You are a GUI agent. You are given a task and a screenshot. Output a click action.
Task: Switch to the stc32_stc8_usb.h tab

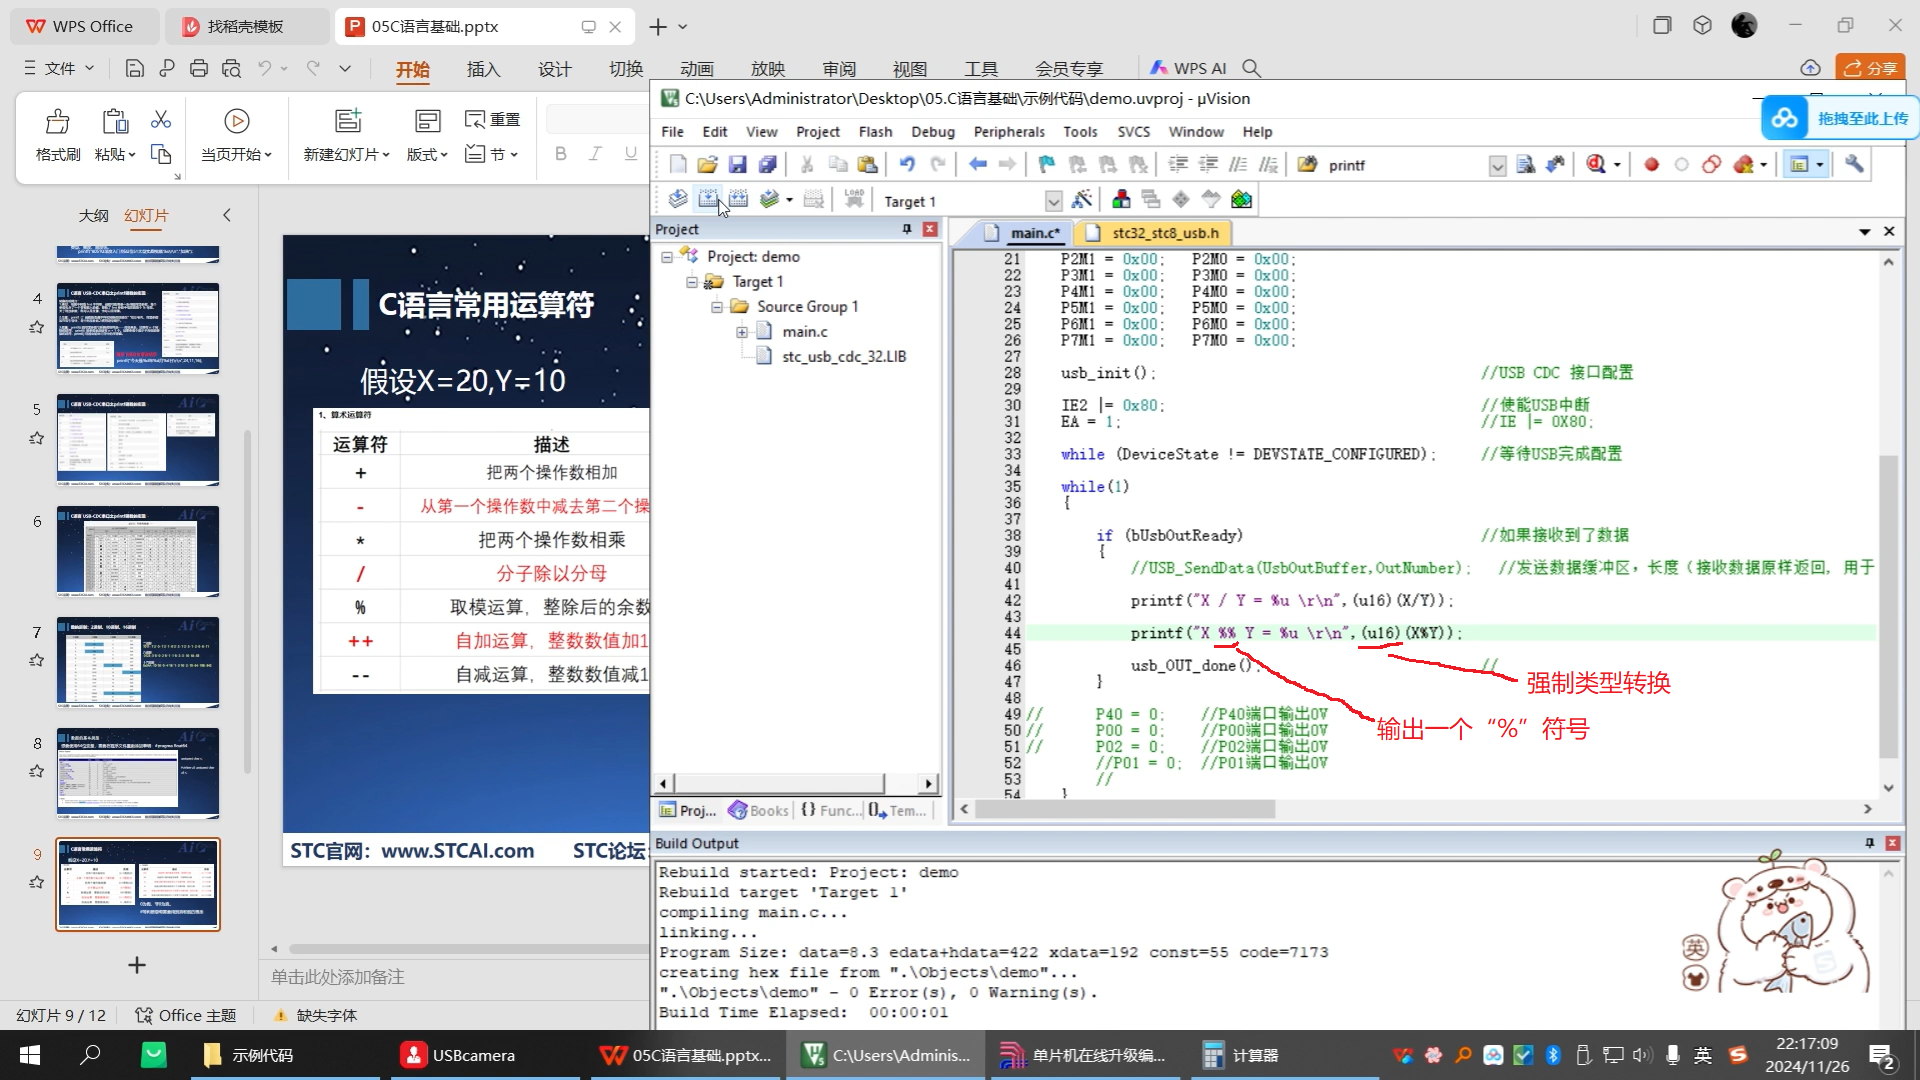coord(1165,233)
